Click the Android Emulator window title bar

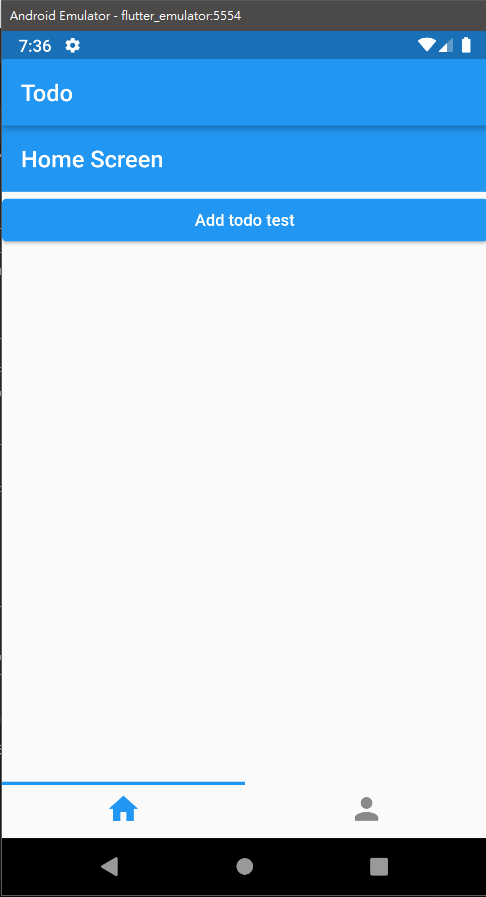click(x=243, y=15)
